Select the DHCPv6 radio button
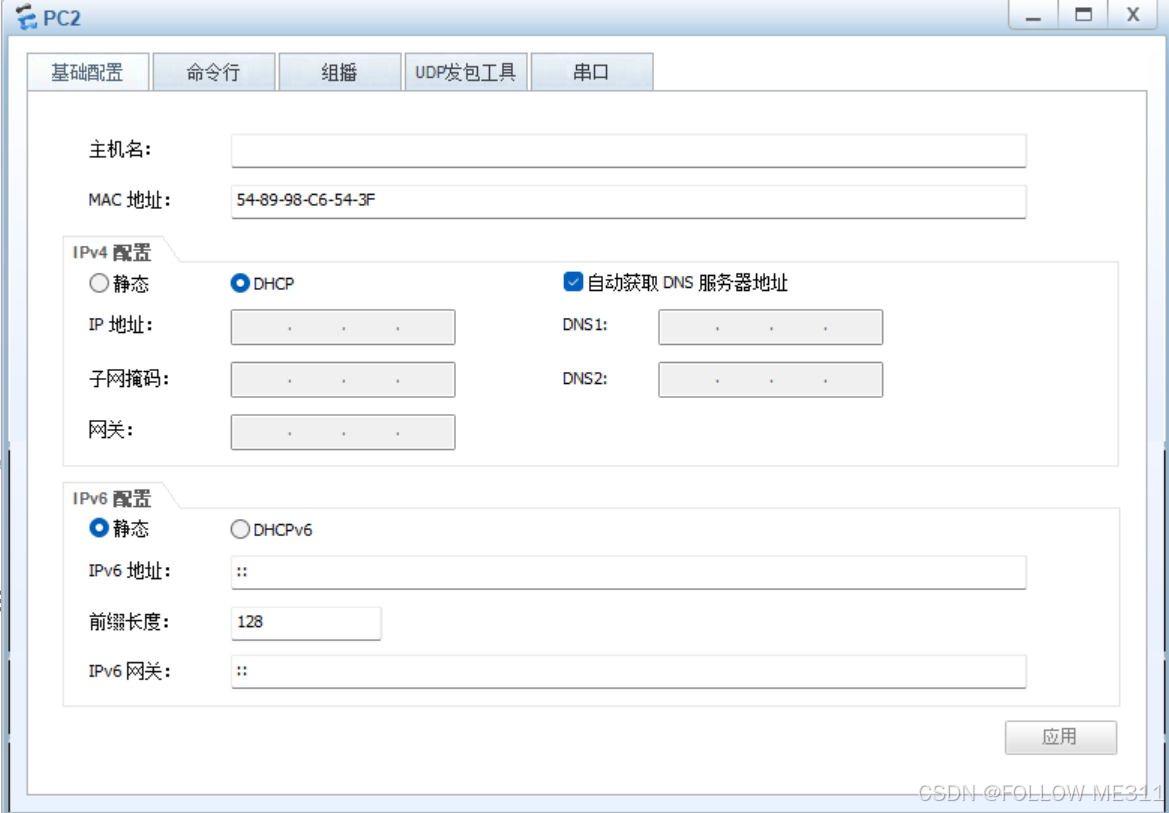The image size is (1169, 813). point(240,530)
